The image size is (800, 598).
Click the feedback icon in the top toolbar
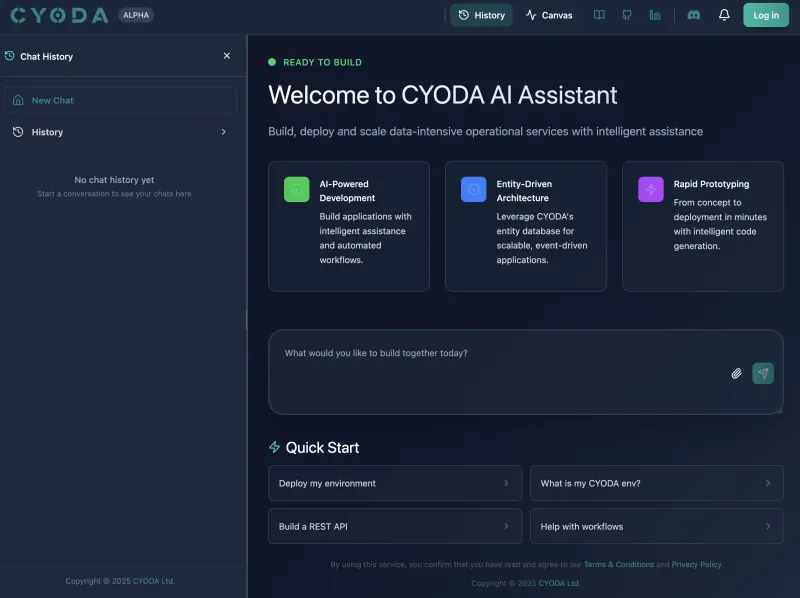(x=626, y=15)
